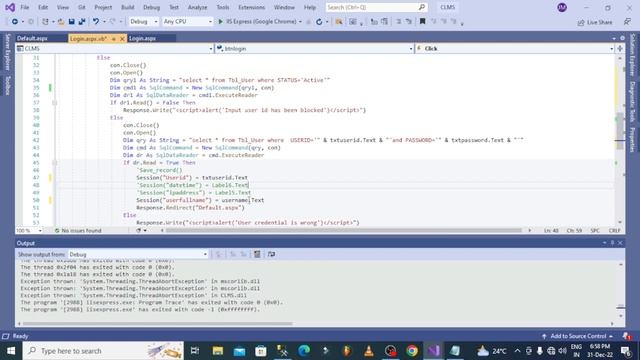Click the Find in Files icon
This screenshot has height=360, width=640.
(x=339, y=22)
